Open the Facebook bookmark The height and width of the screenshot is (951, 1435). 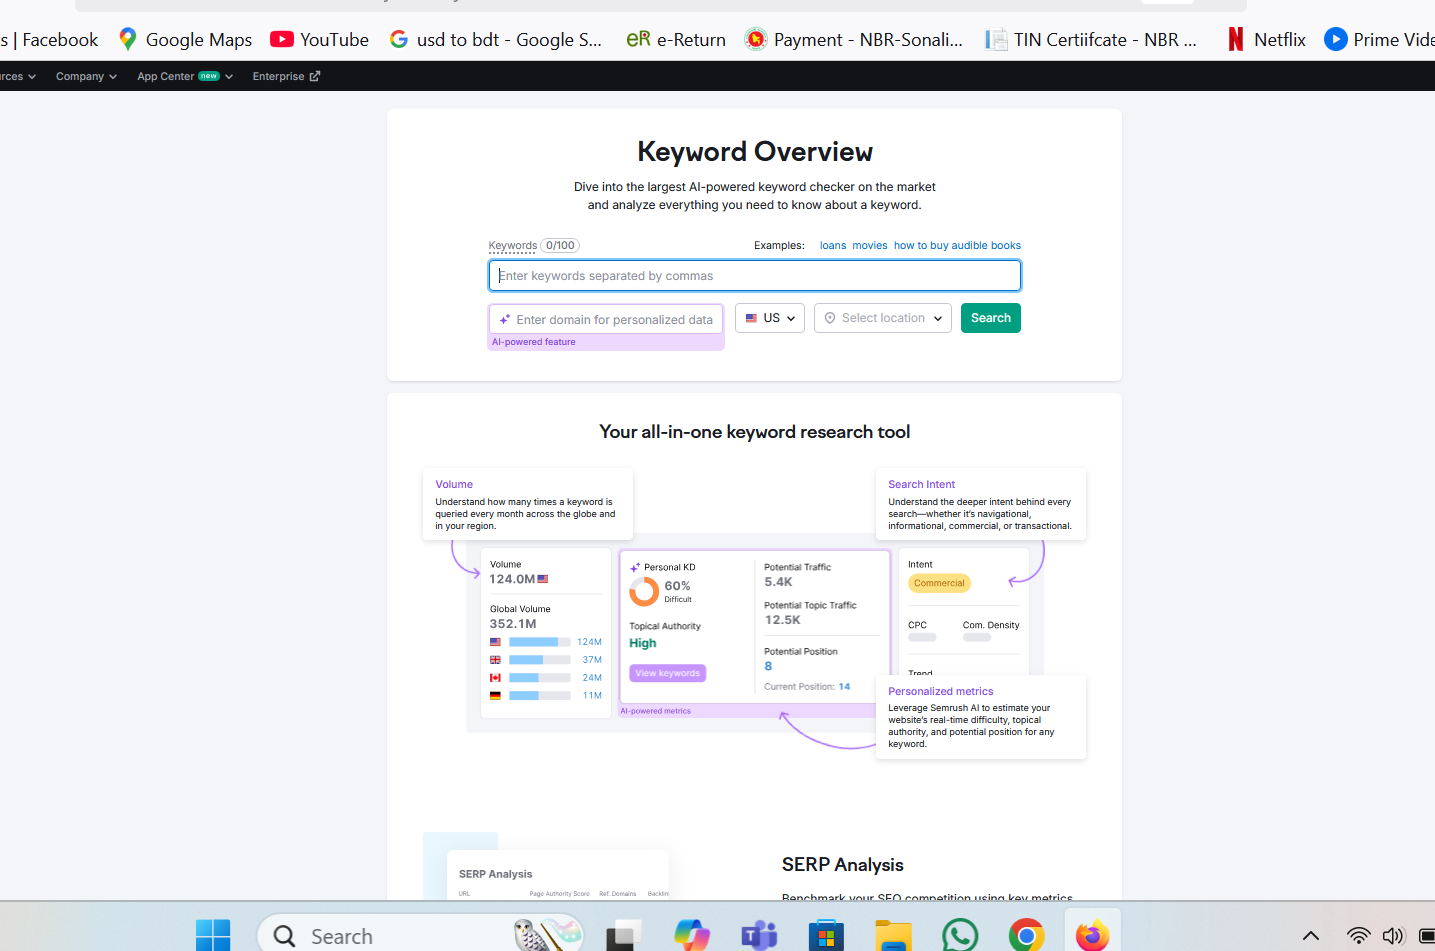49,40
